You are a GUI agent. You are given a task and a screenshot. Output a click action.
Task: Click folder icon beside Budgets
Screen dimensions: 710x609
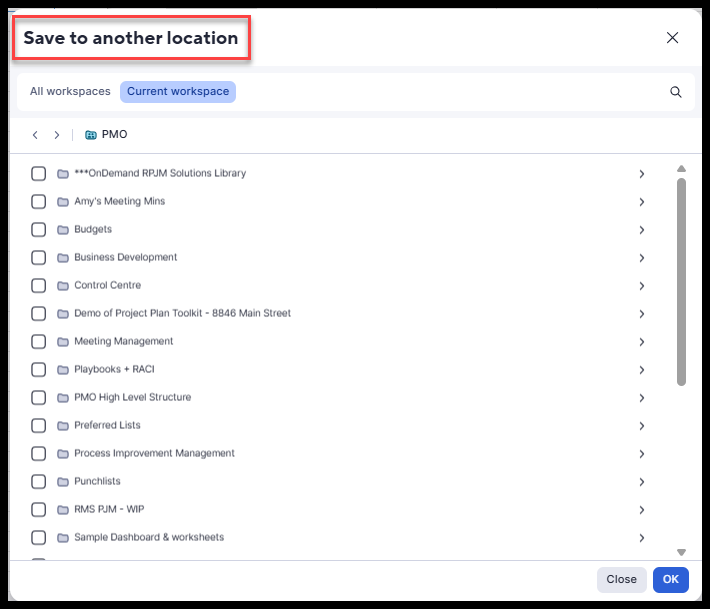pyautogui.click(x=63, y=230)
